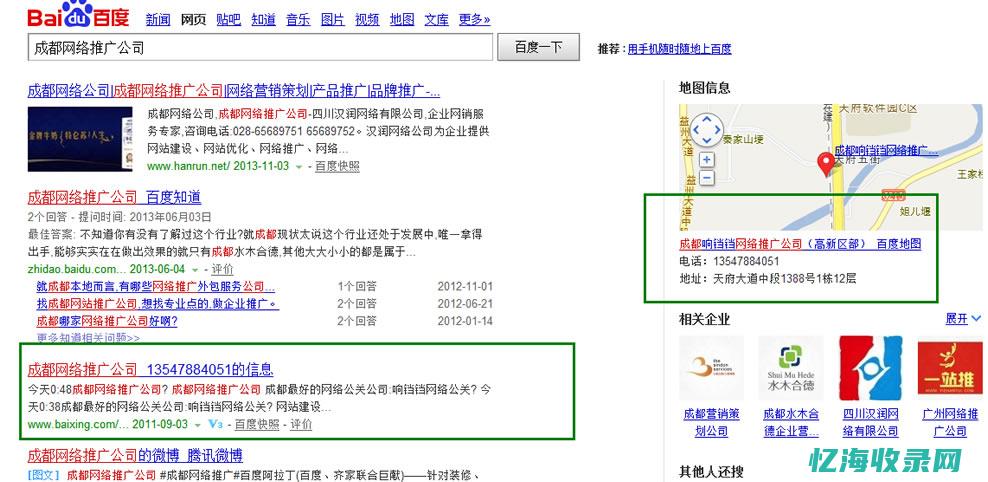Click 评价 beside the baixing.com result
The image size is (988, 482).
[301, 424]
